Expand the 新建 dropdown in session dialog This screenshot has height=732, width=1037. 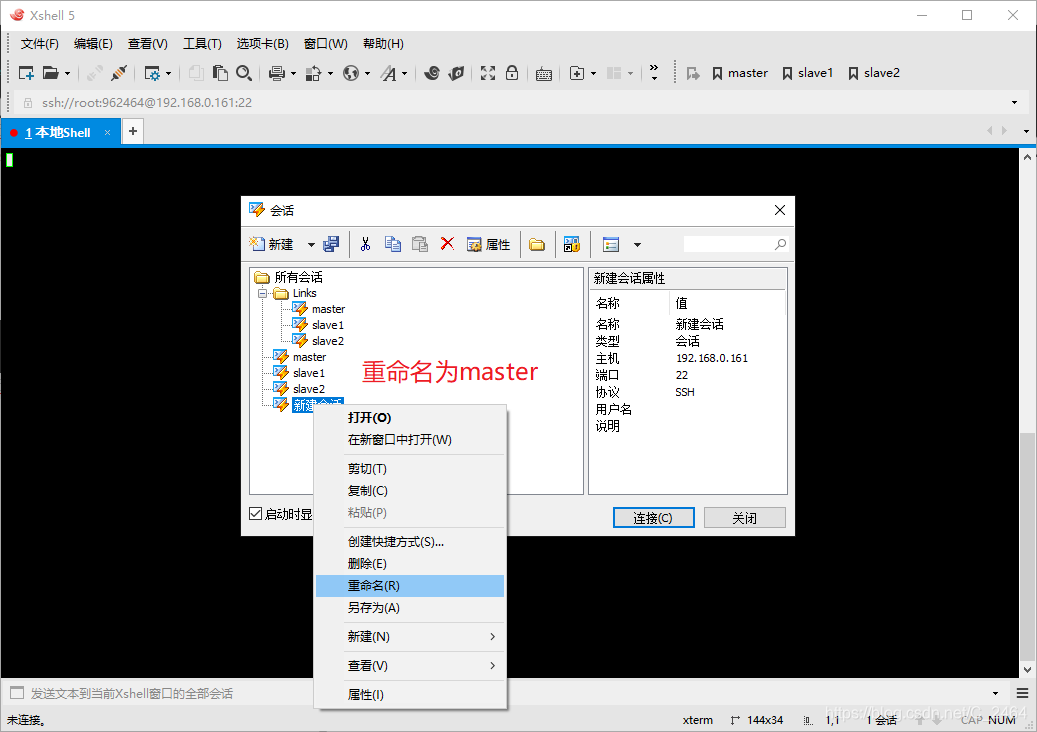pos(311,243)
